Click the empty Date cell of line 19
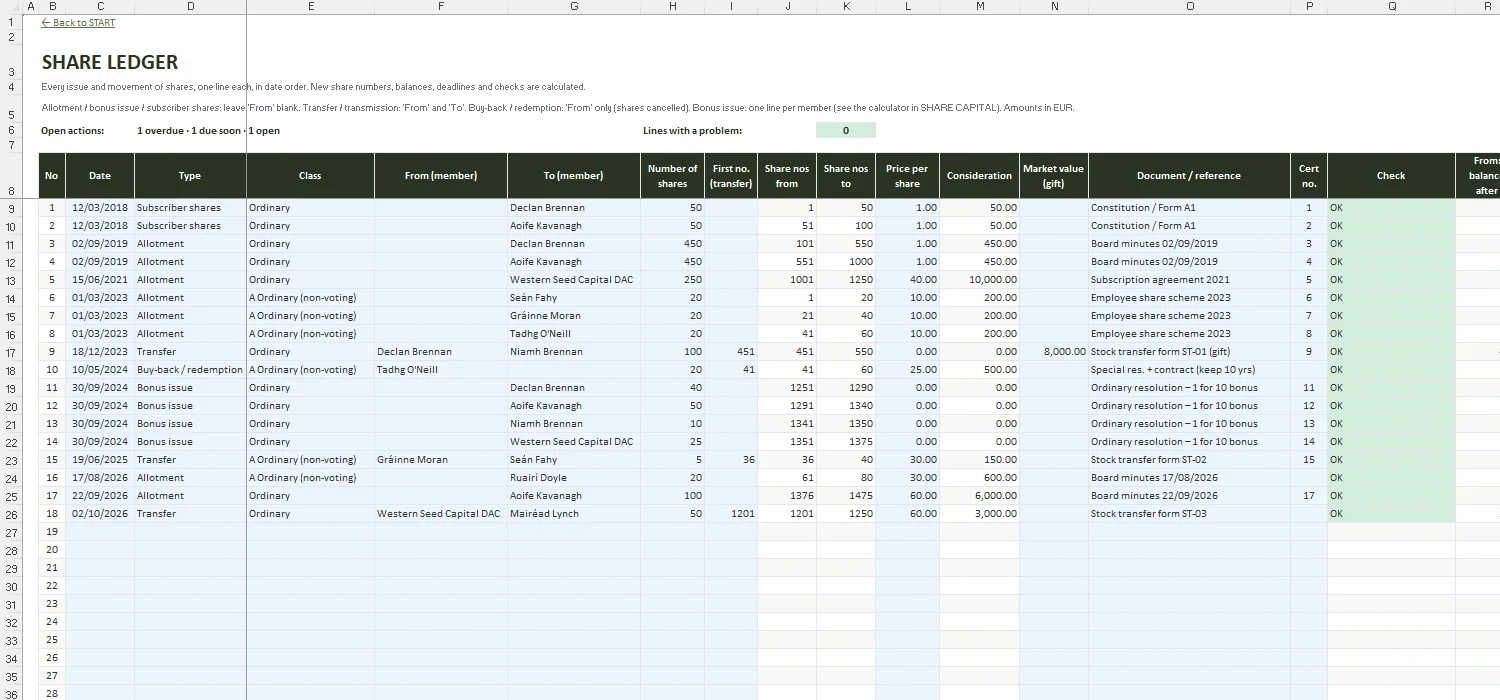Image resolution: width=1500 pixels, height=700 pixels. point(100,532)
